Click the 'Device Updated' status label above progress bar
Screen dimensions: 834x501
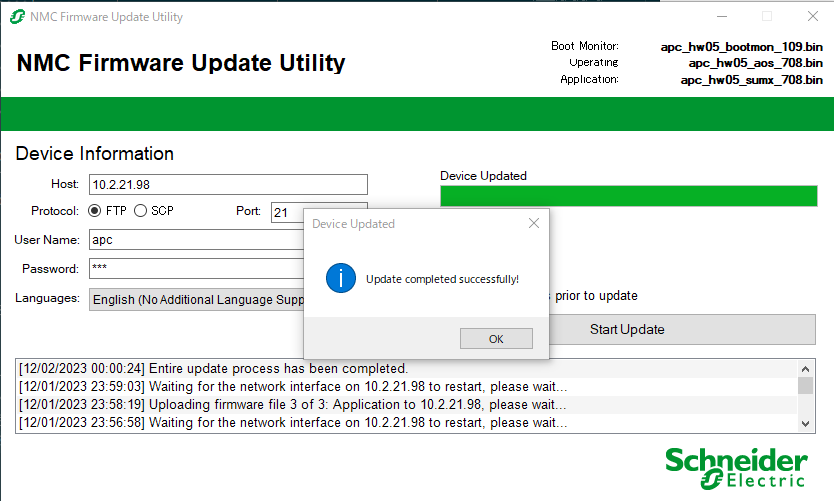483,176
